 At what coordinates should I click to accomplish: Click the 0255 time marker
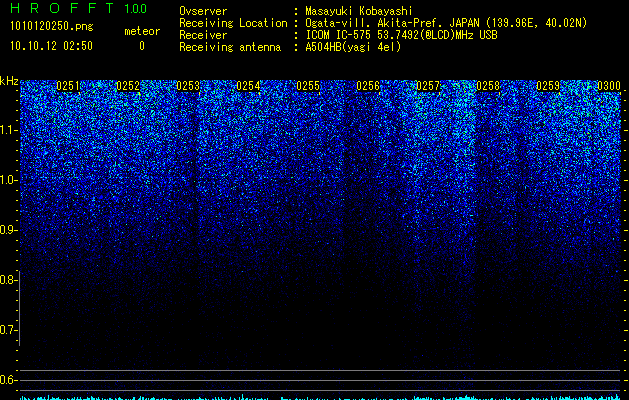pos(308,86)
